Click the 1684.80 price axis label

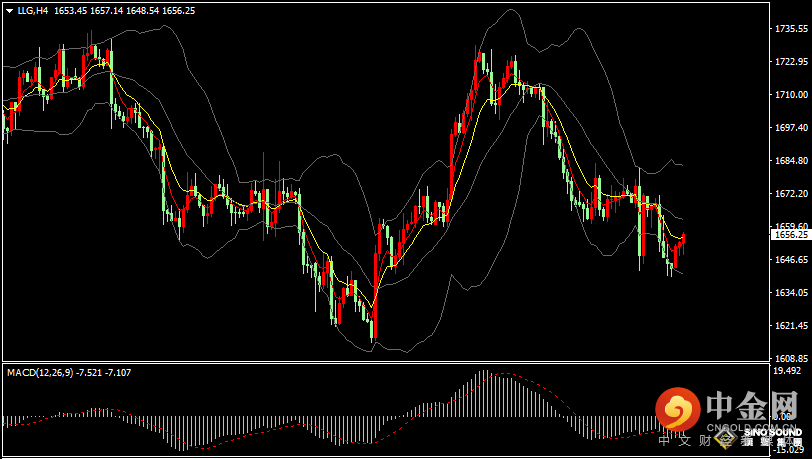pyautogui.click(x=791, y=161)
